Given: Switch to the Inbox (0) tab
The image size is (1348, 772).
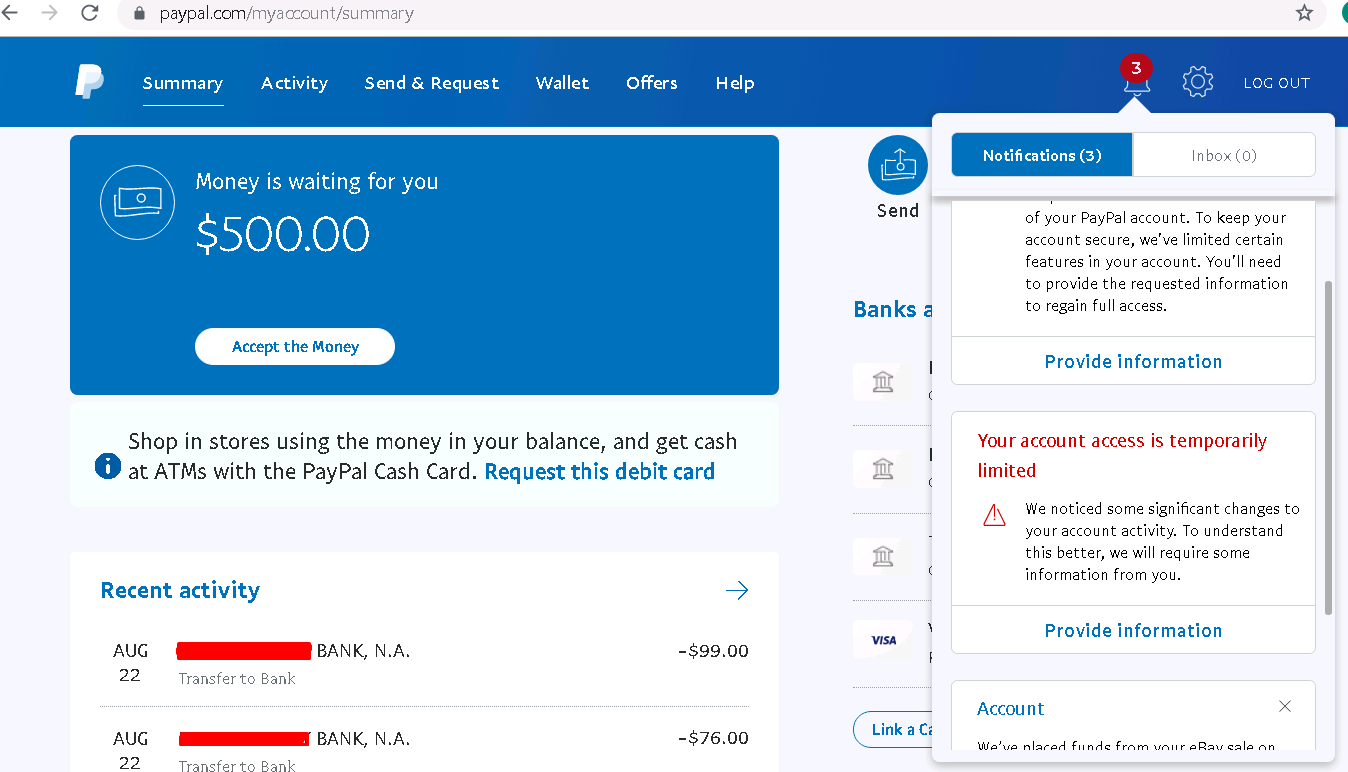Looking at the screenshot, I should [x=1224, y=155].
